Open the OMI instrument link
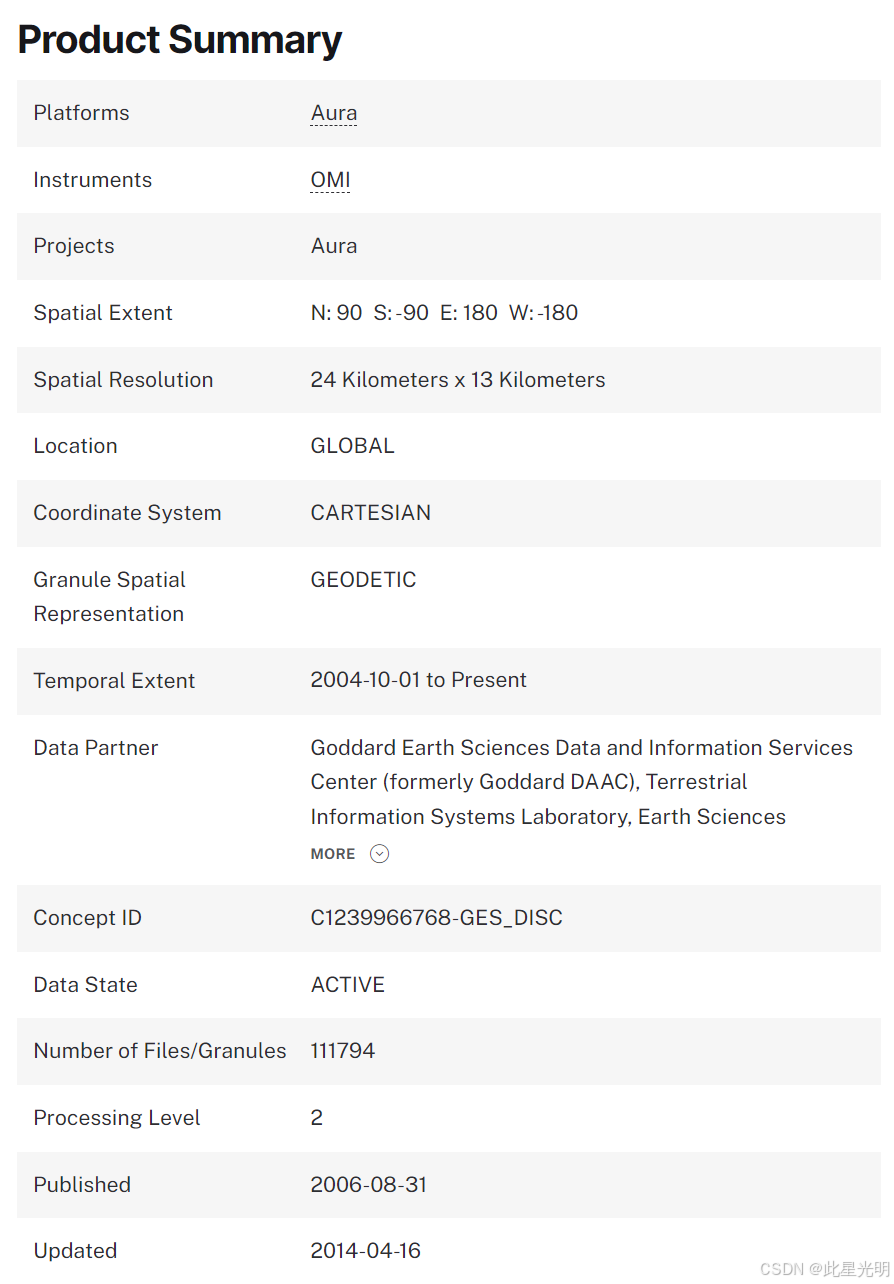 [x=330, y=180]
